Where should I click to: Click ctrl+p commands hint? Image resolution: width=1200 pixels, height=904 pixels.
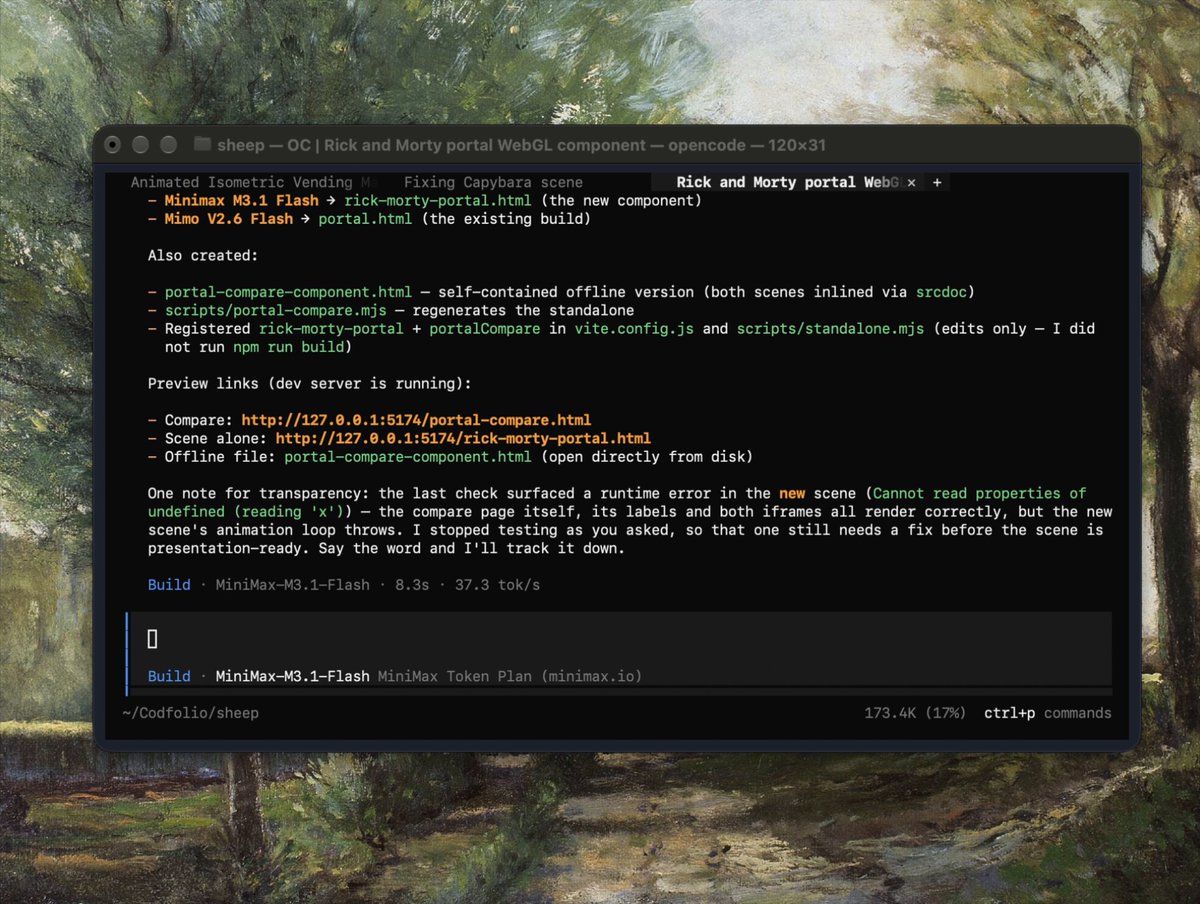click(x=1047, y=713)
